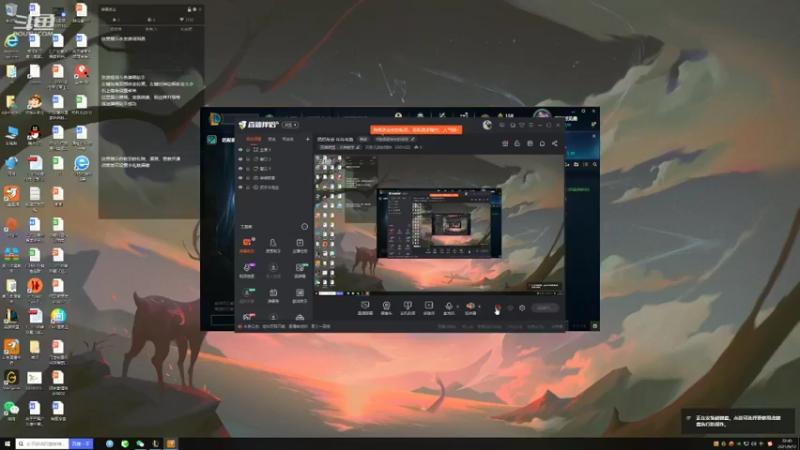This screenshot has width=800, height=450.
Task: Open the green-tagged tool ending the second toolbox row
Action: (x=300, y=270)
